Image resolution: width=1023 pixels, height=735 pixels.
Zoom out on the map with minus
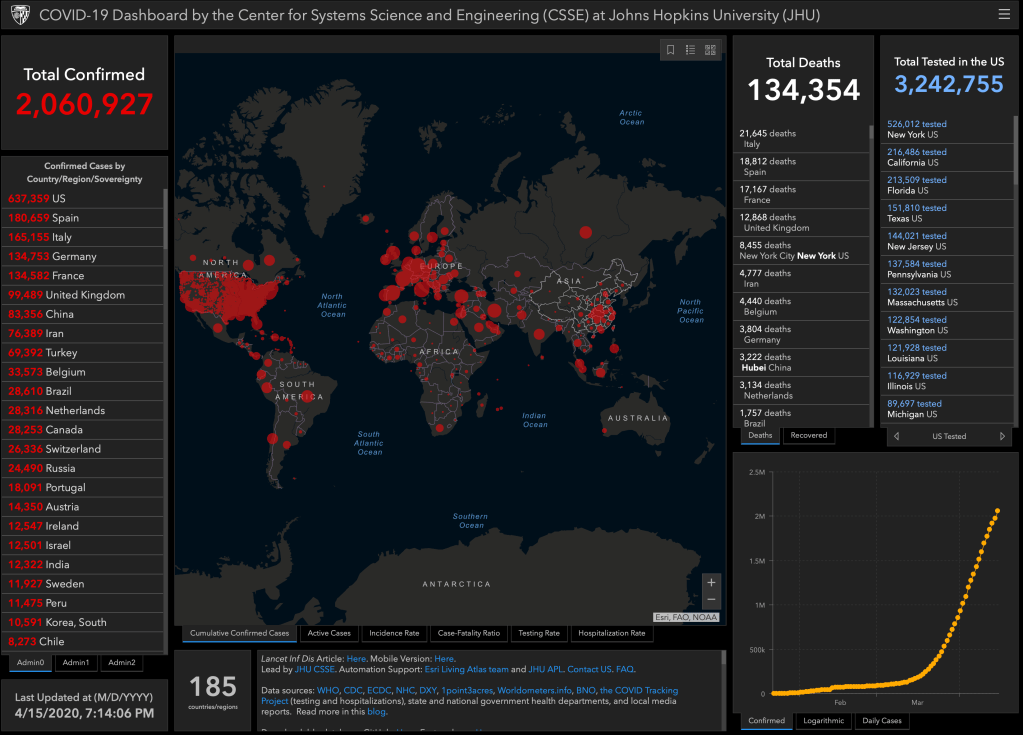tap(711, 600)
